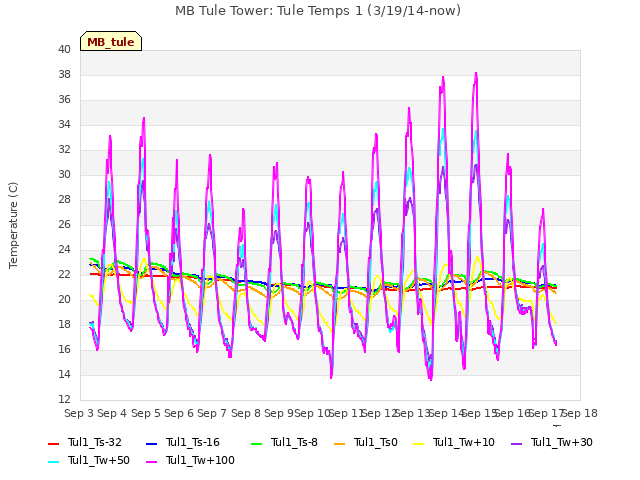Image resolution: width=640 pixels, height=480 pixels.
Task: Click the yellow Tul1_Tw+10 legend swatch
Action: 419,443
